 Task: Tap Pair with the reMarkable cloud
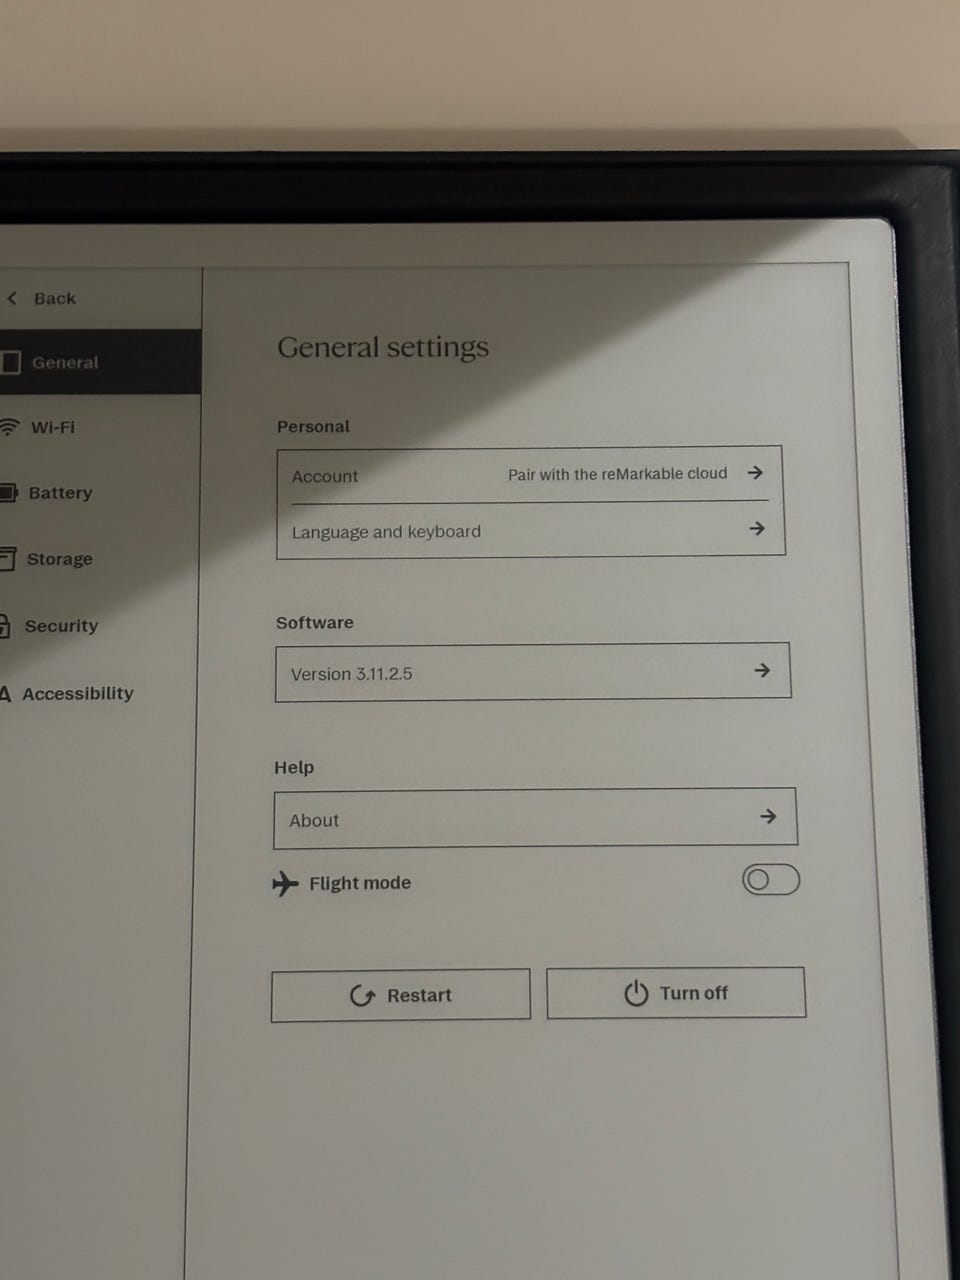coord(618,474)
